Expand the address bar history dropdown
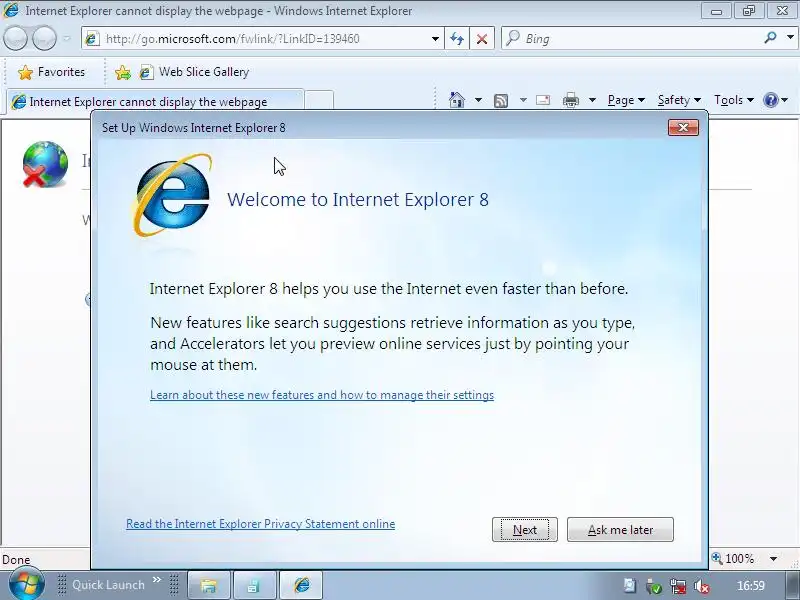This screenshot has width=800, height=600. pos(435,39)
